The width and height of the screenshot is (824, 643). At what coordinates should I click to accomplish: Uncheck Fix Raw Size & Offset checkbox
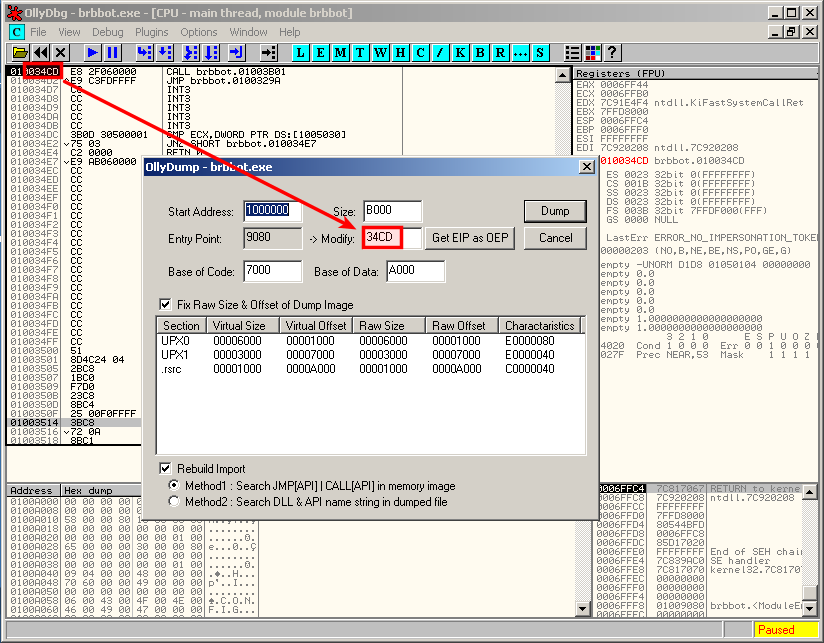point(166,304)
